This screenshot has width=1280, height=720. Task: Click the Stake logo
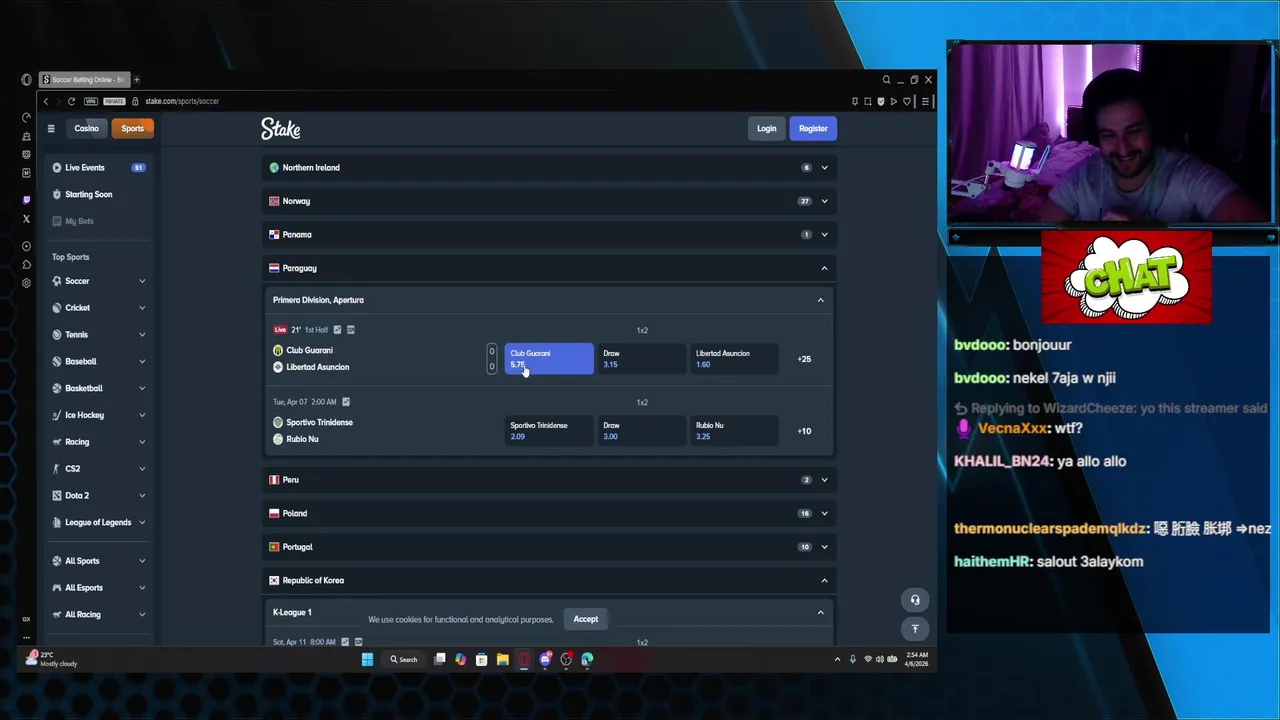pyautogui.click(x=281, y=128)
